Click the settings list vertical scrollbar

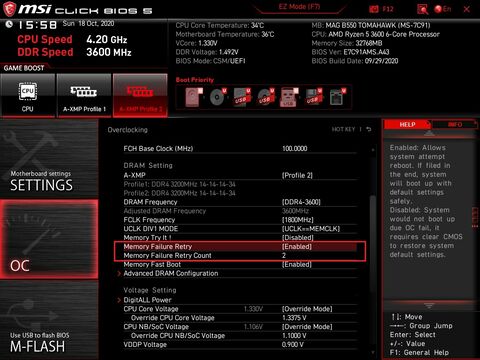373,243
